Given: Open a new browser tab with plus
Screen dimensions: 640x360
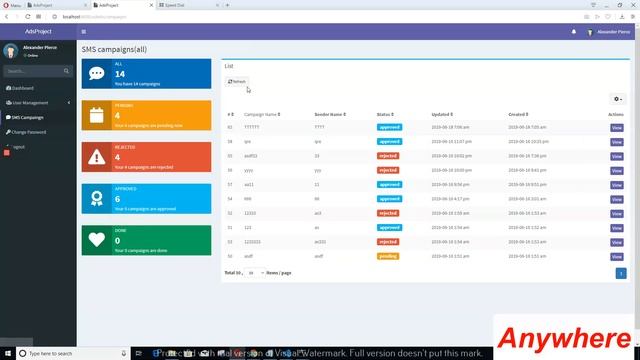Looking at the screenshot, I should click(227, 5).
